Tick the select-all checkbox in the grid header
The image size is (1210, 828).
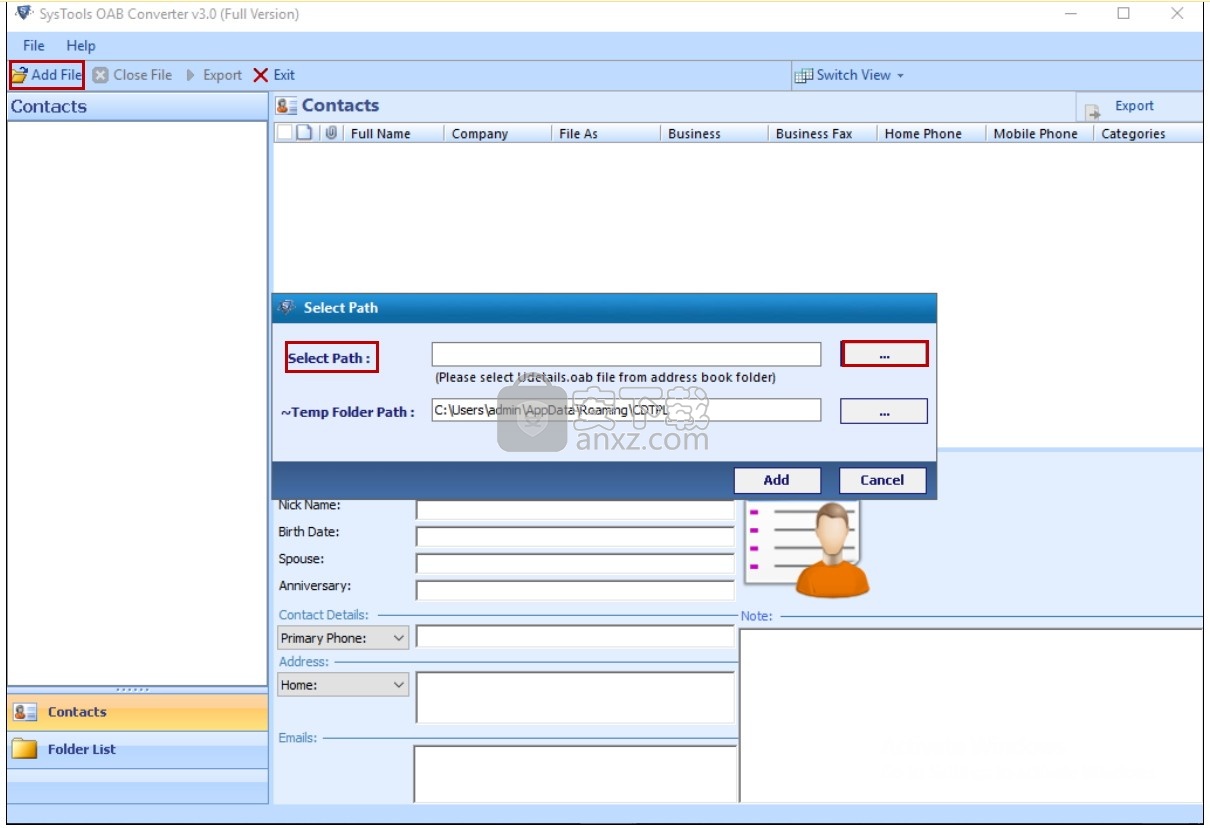(x=285, y=133)
